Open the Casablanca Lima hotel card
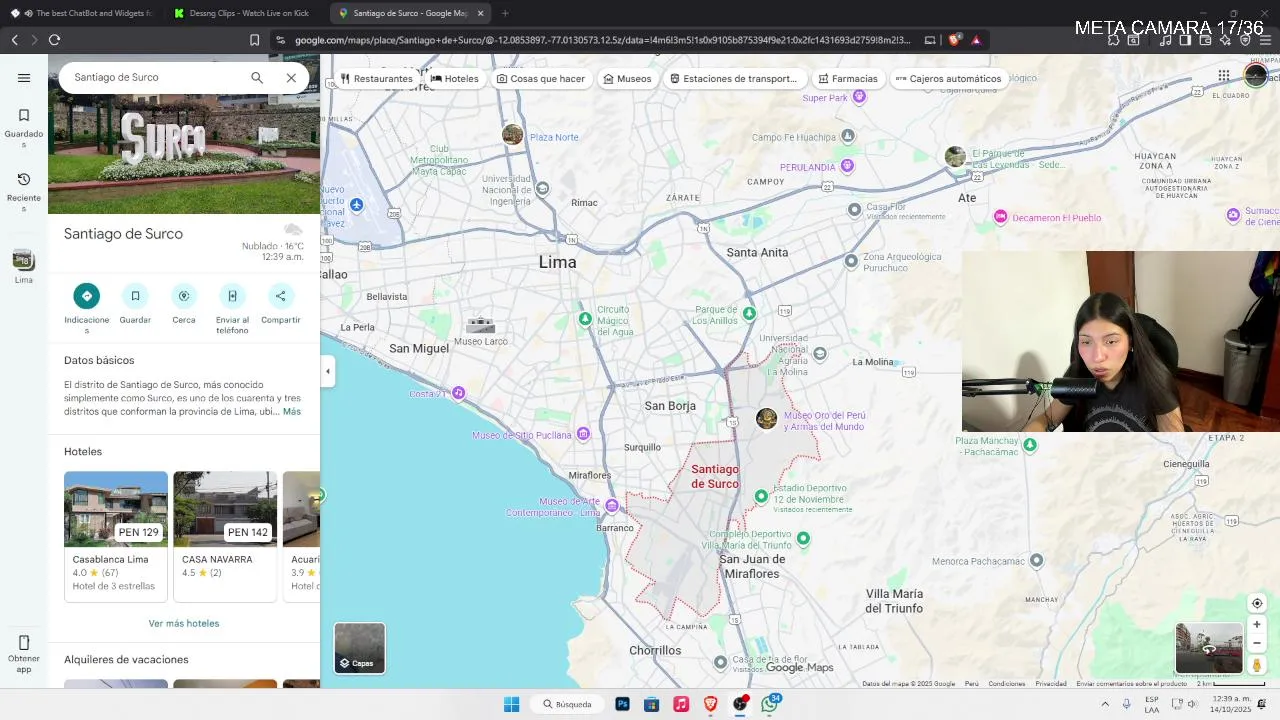The height and width of the screenshot is (720, 1280). (x=116, y=536)
